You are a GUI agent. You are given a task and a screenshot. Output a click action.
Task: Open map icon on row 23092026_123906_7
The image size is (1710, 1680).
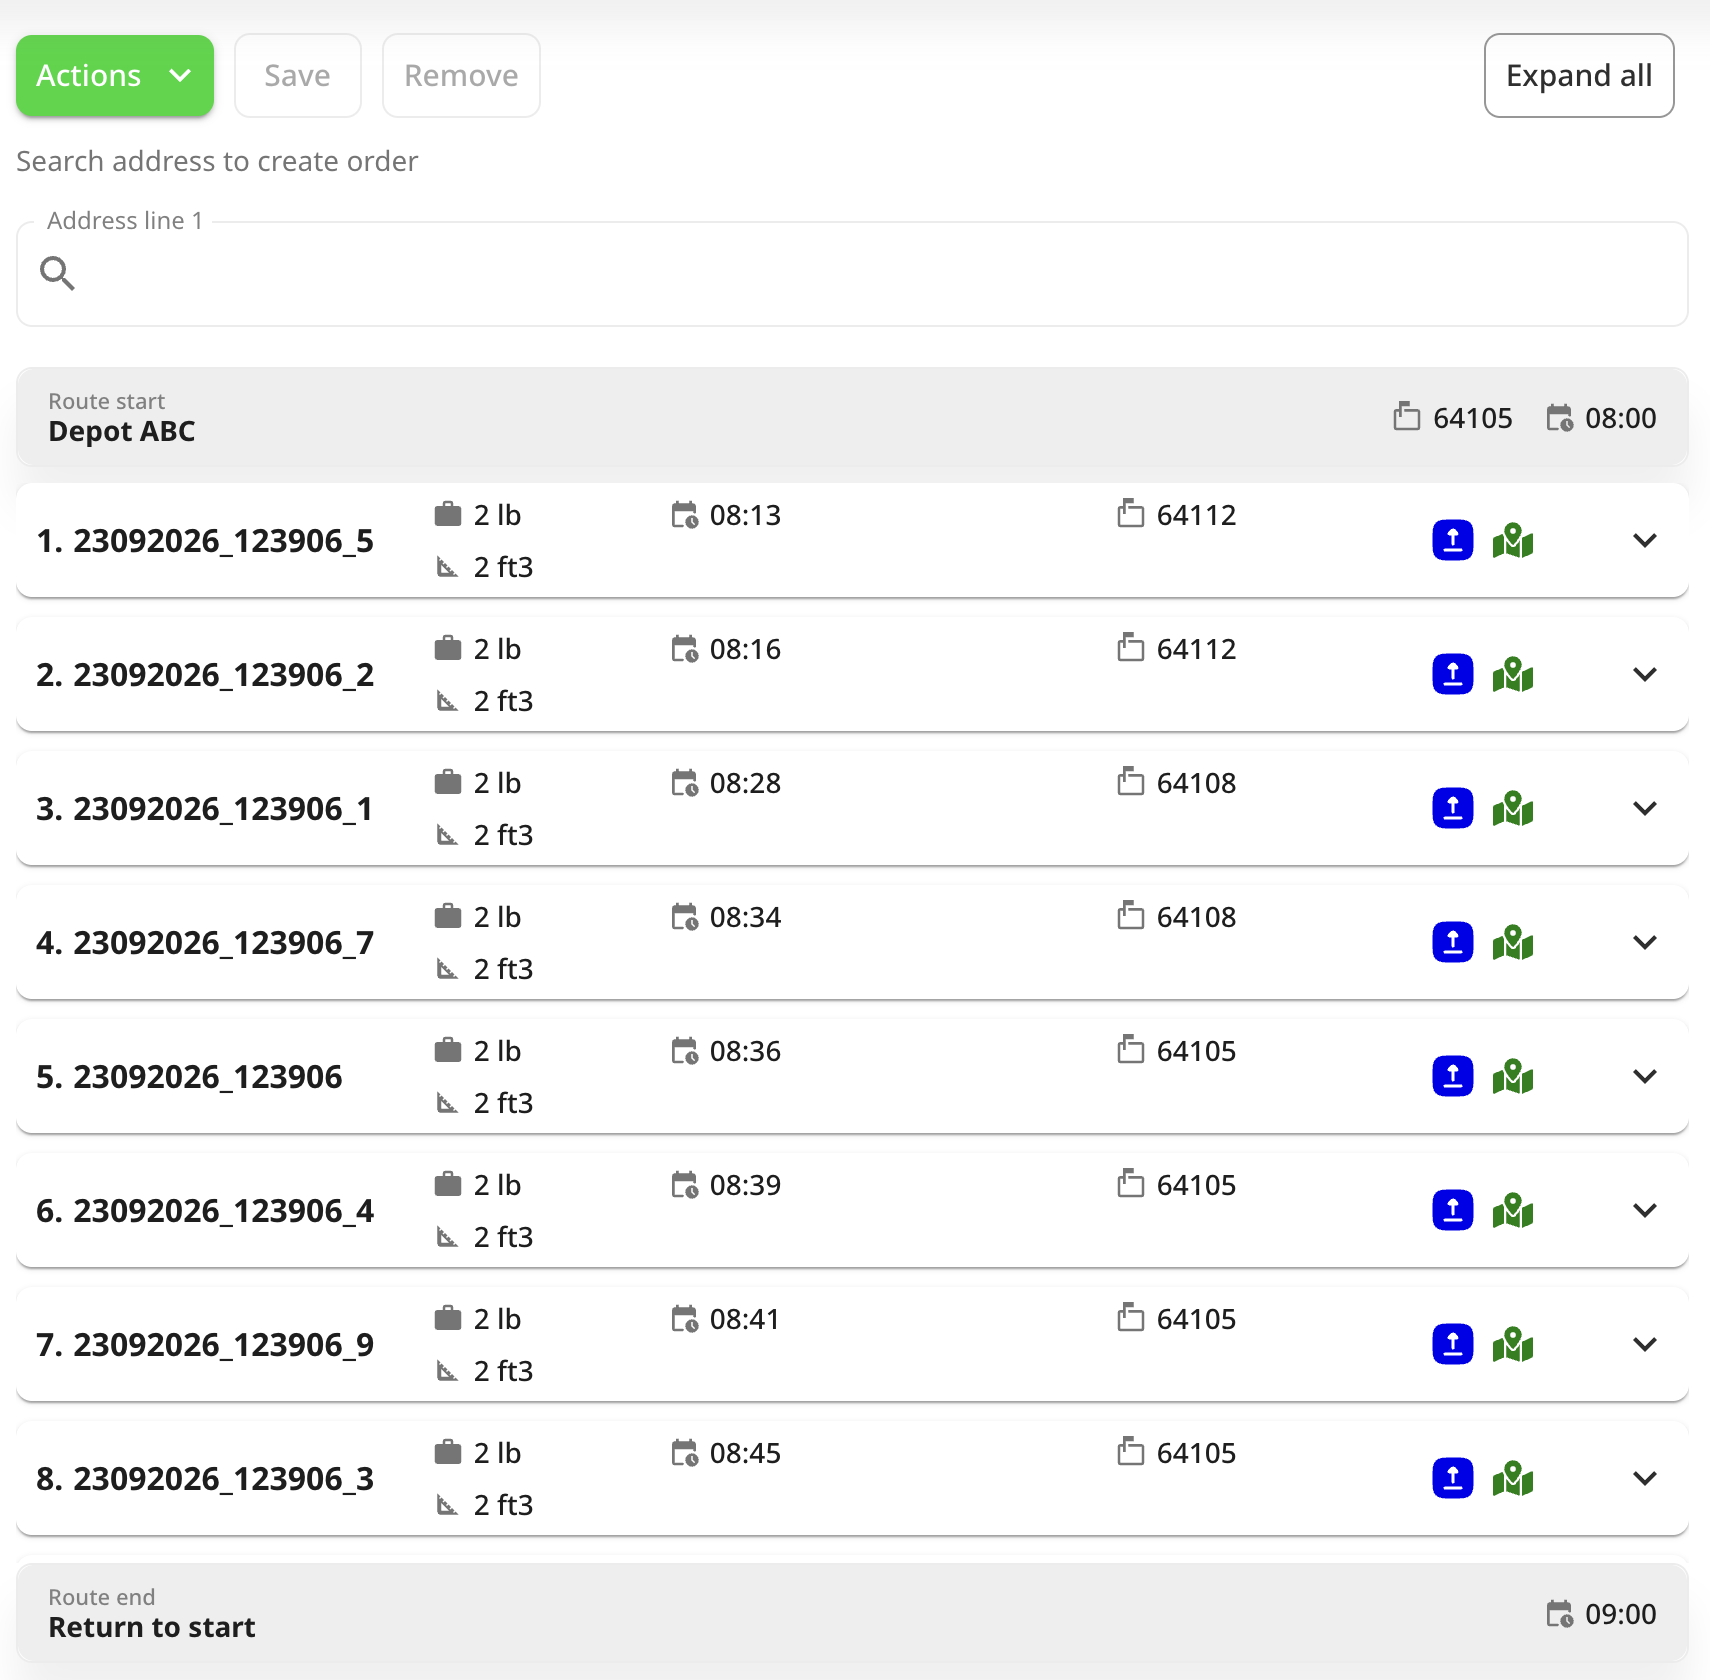(1513, 943)
